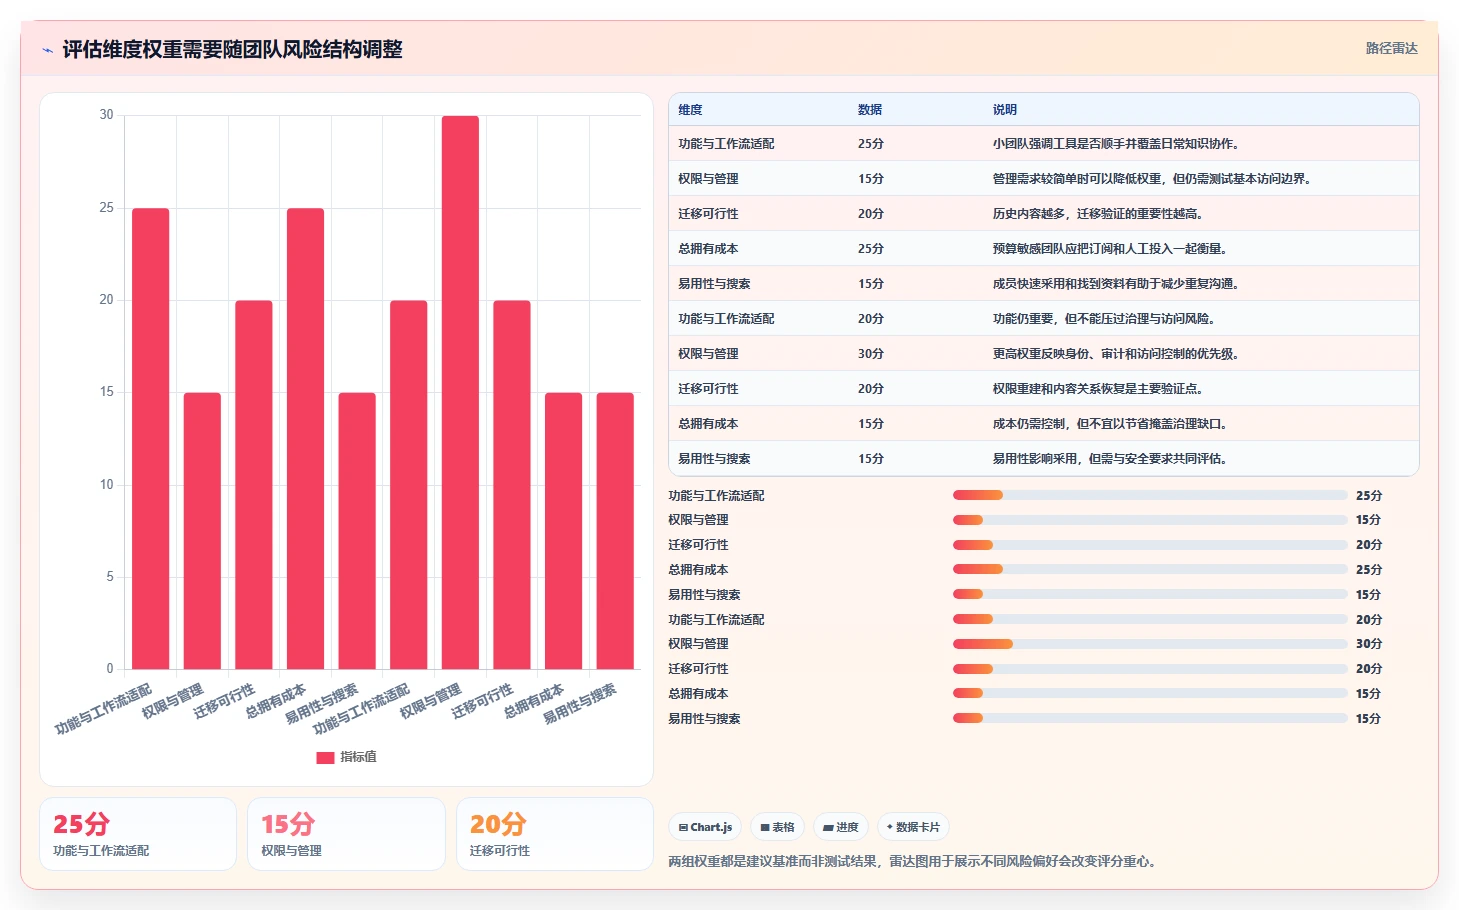Click the 说明 column header

tap(1005, 110)
